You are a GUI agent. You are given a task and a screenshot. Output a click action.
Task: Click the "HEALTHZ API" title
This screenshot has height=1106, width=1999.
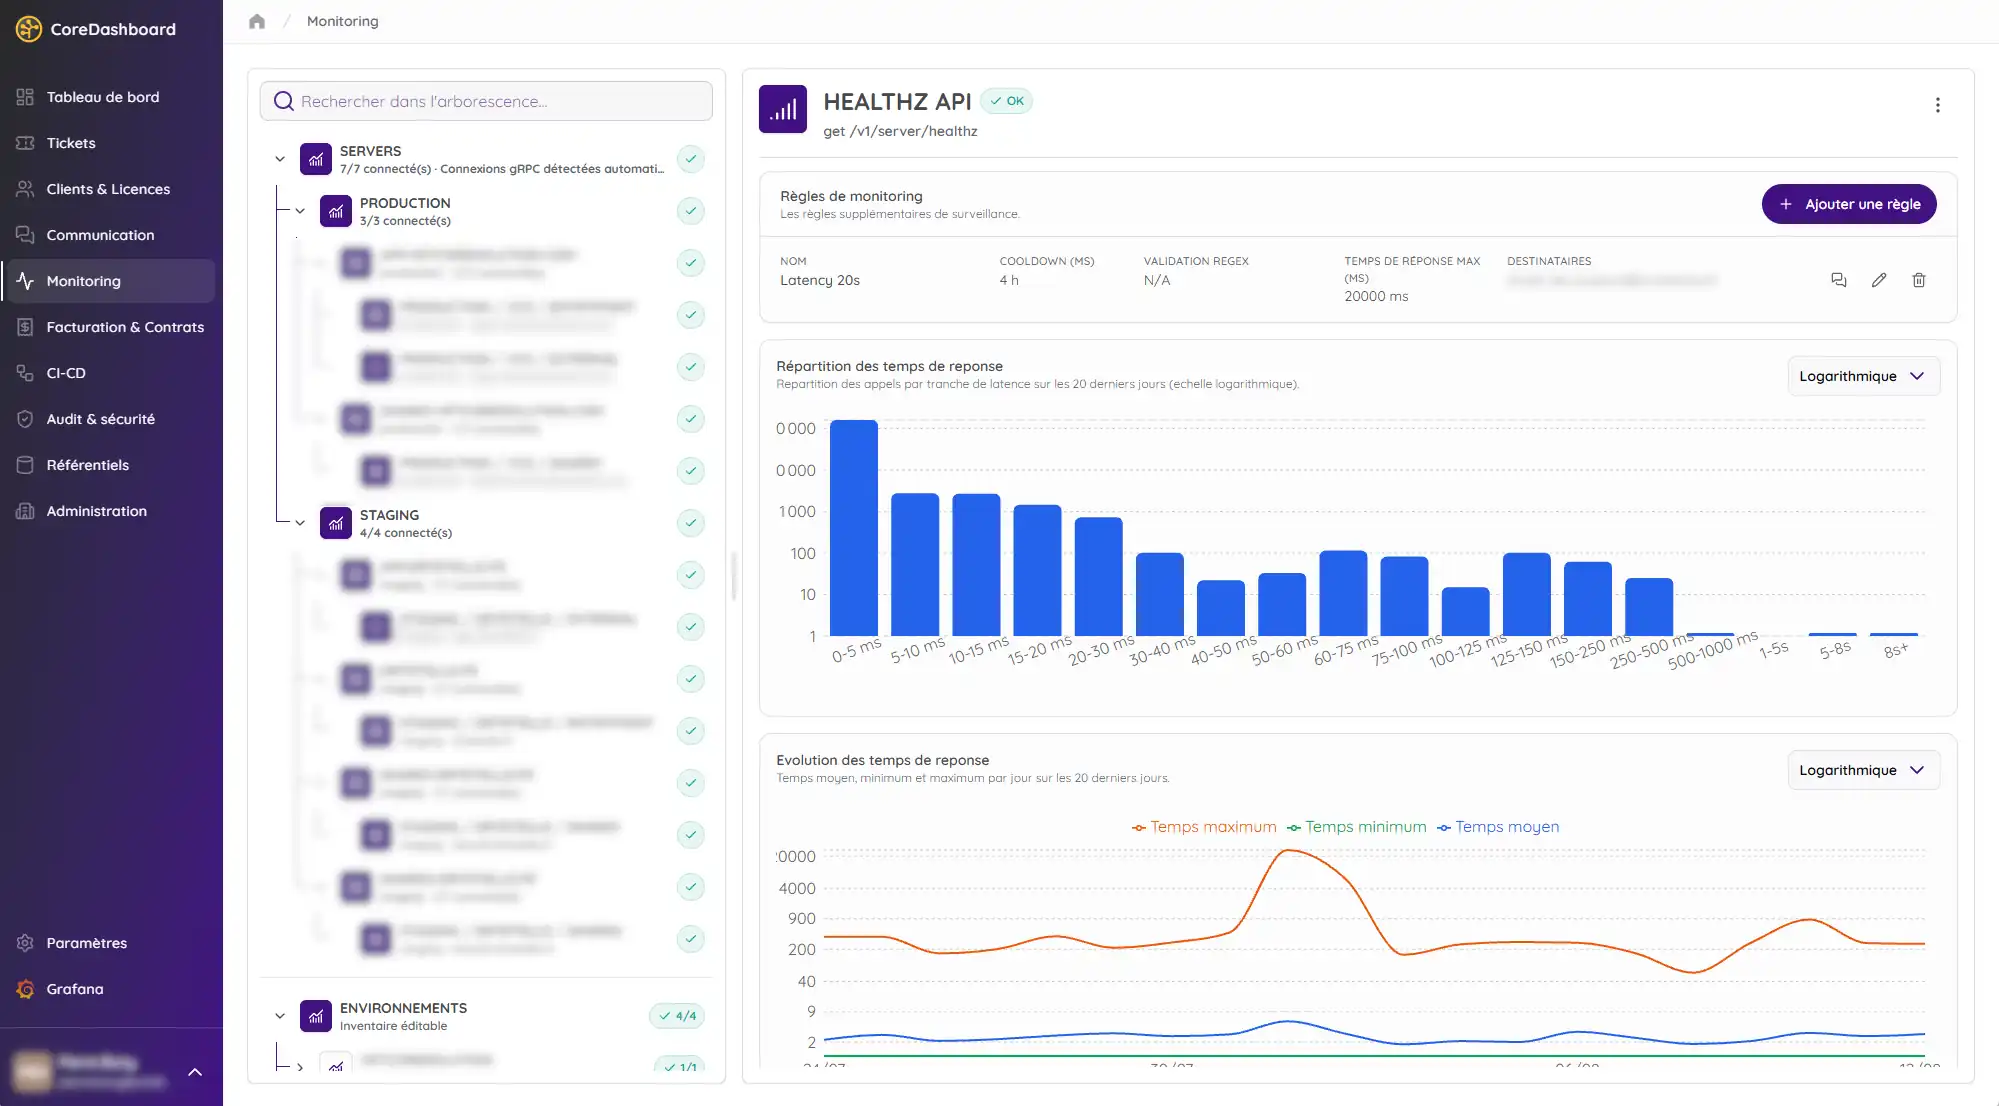[x=897, y=101]
